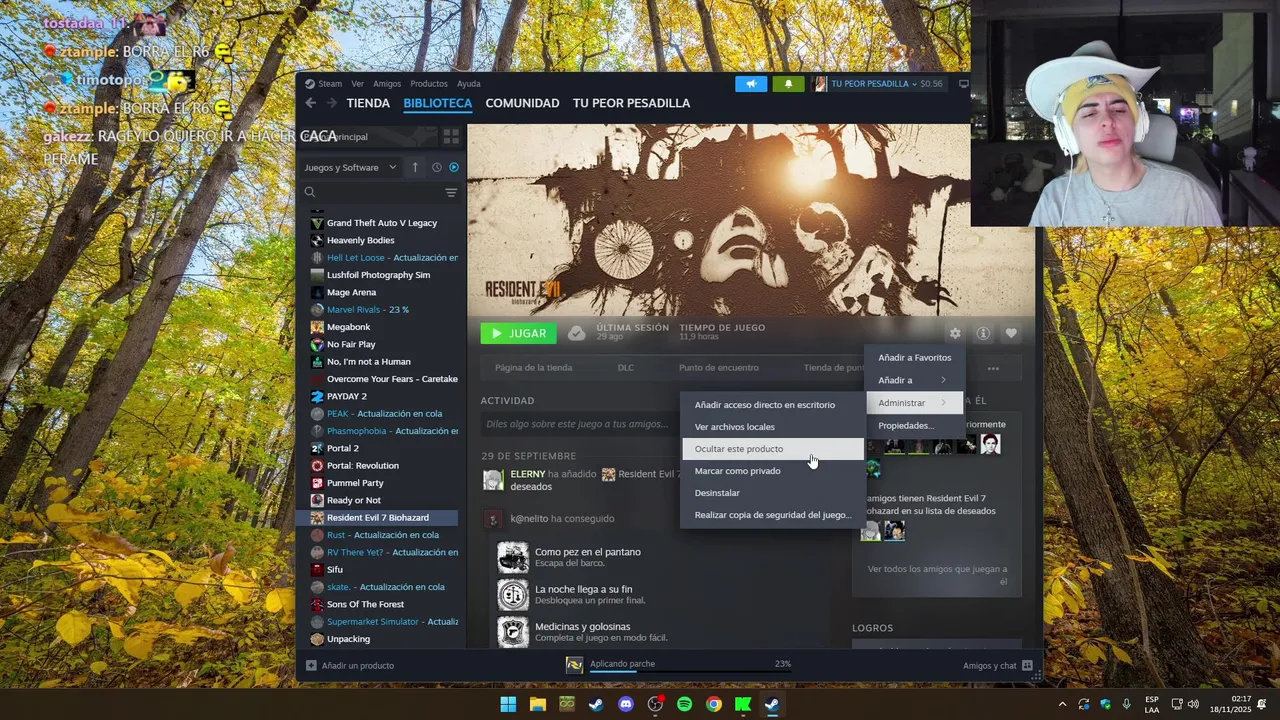Screen dimensions: 1280x720
Task: Click the Como pez en el pantano achievement icon
Action: point(513,558)
